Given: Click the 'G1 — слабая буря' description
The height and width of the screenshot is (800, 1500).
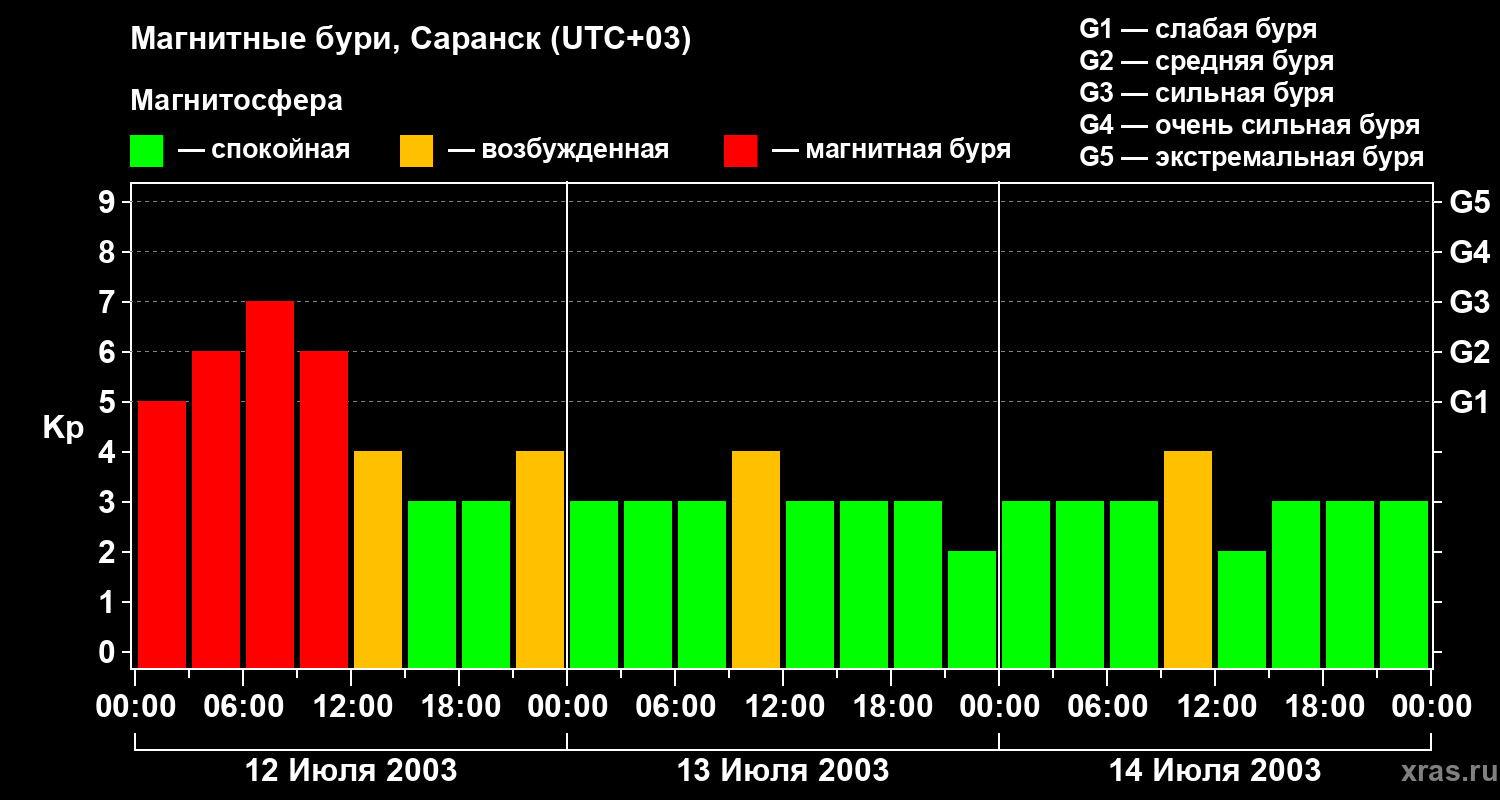Looking at the screenshot, I should [1198, 29].
